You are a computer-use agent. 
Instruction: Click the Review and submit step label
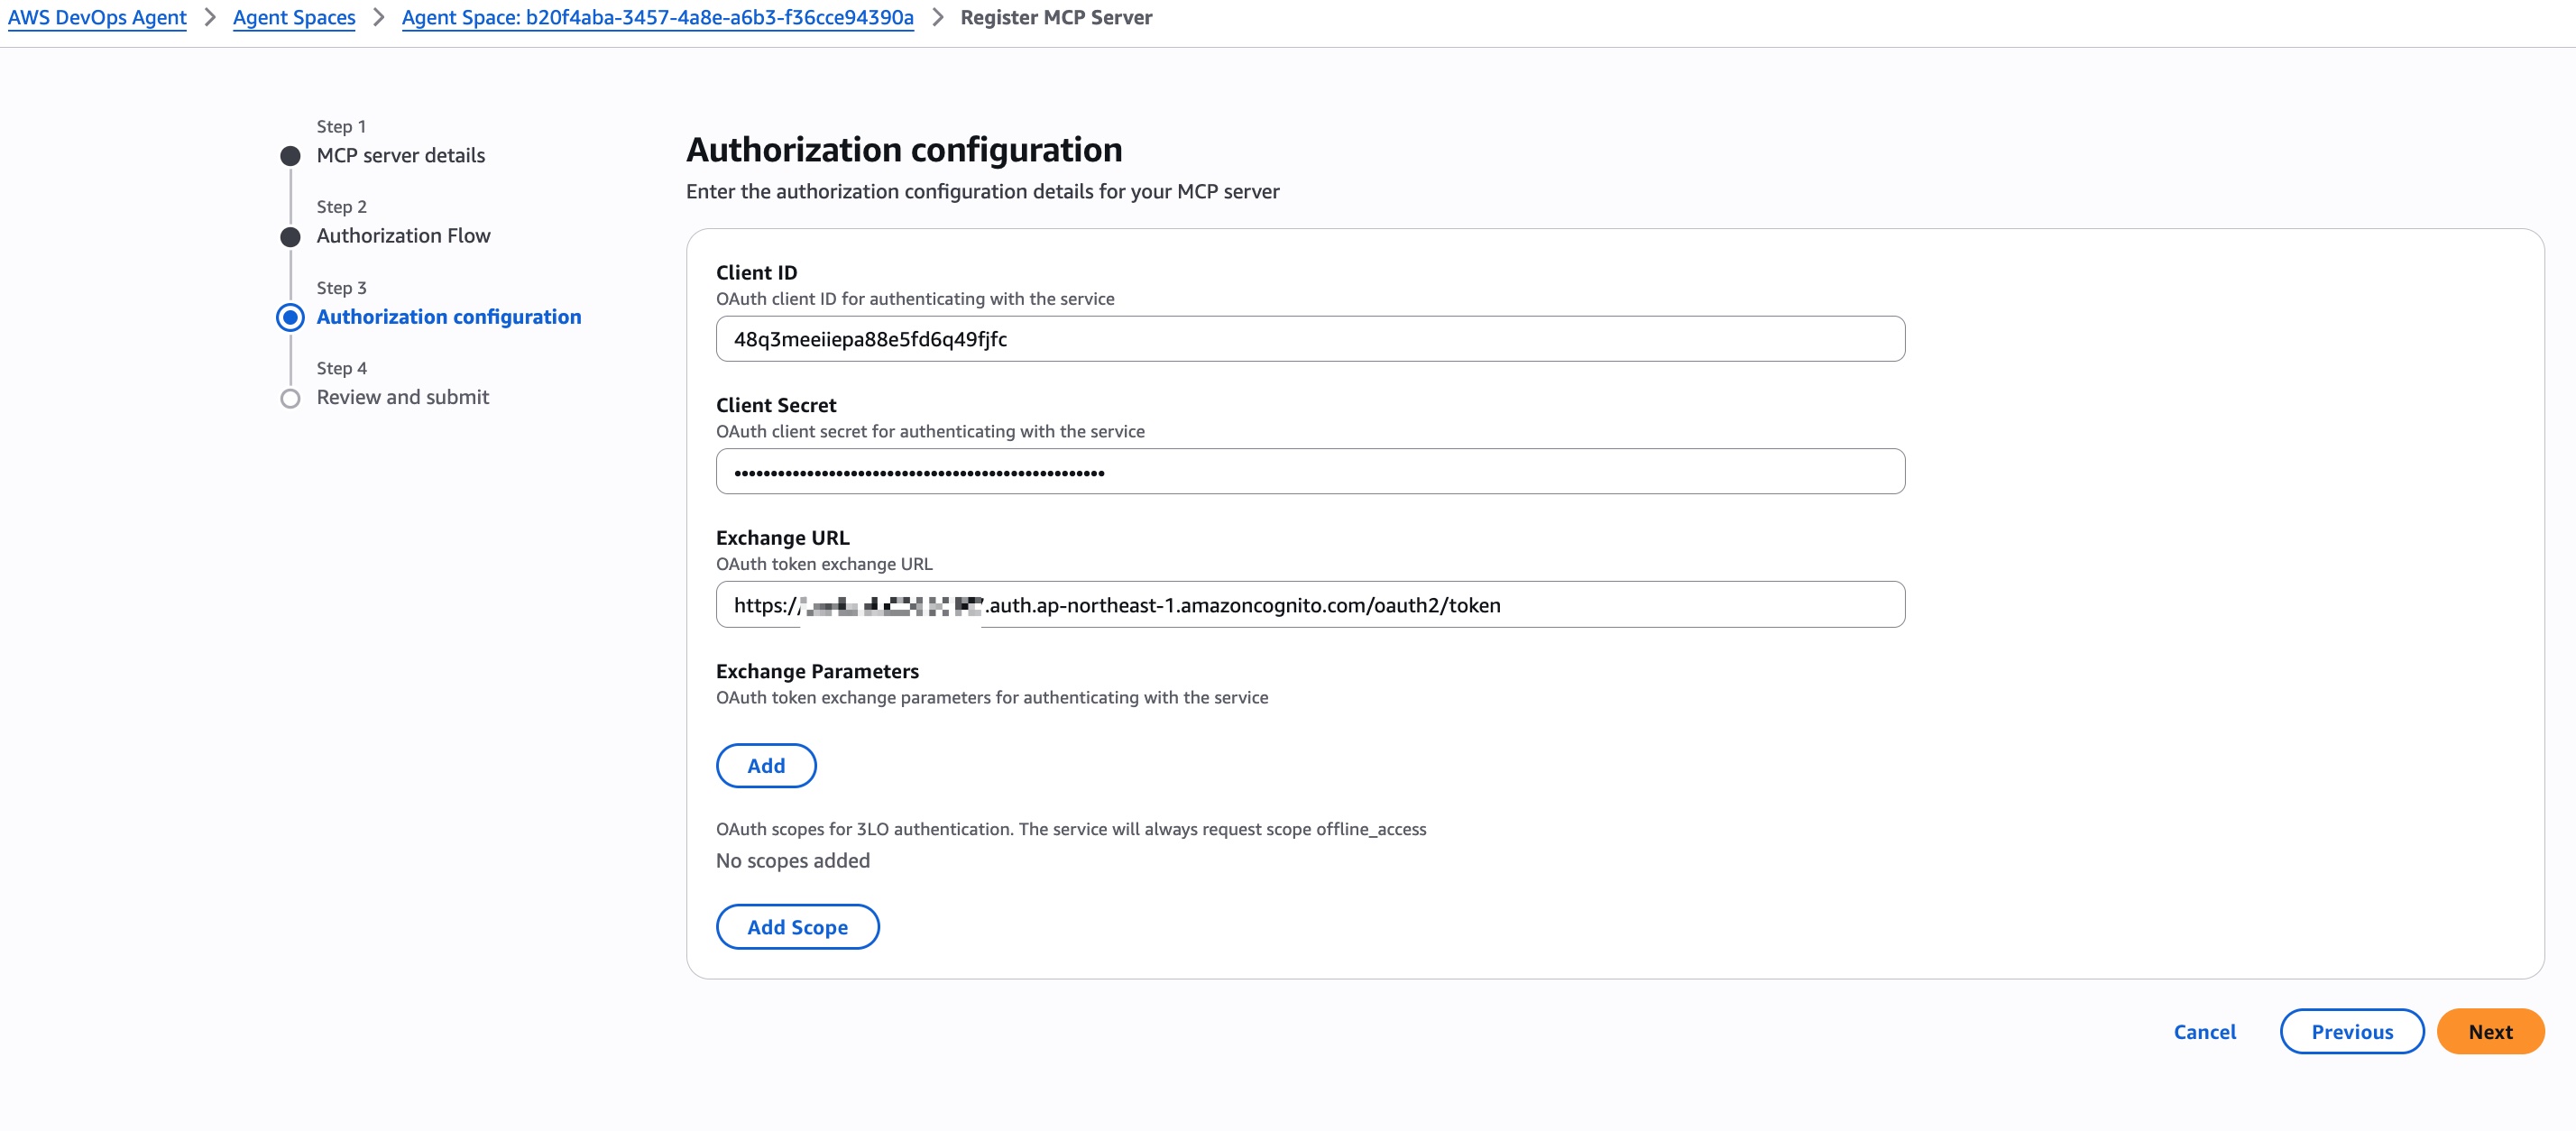click(x=402, y=397)
